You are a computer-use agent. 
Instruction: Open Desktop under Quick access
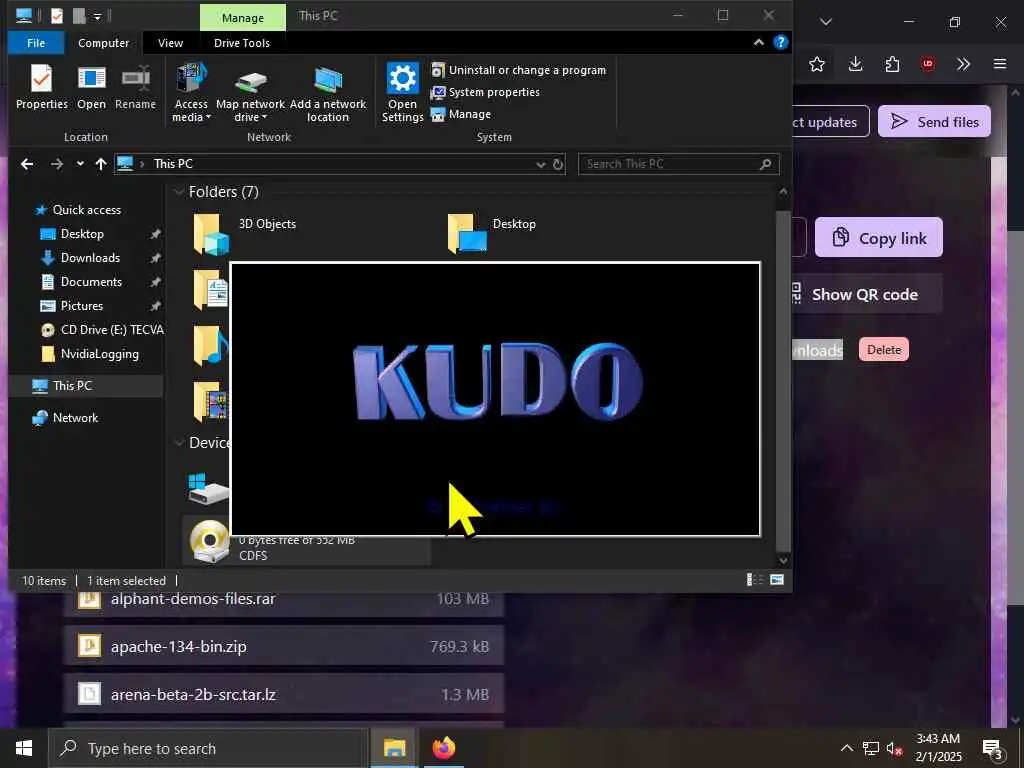pos(82,234)
